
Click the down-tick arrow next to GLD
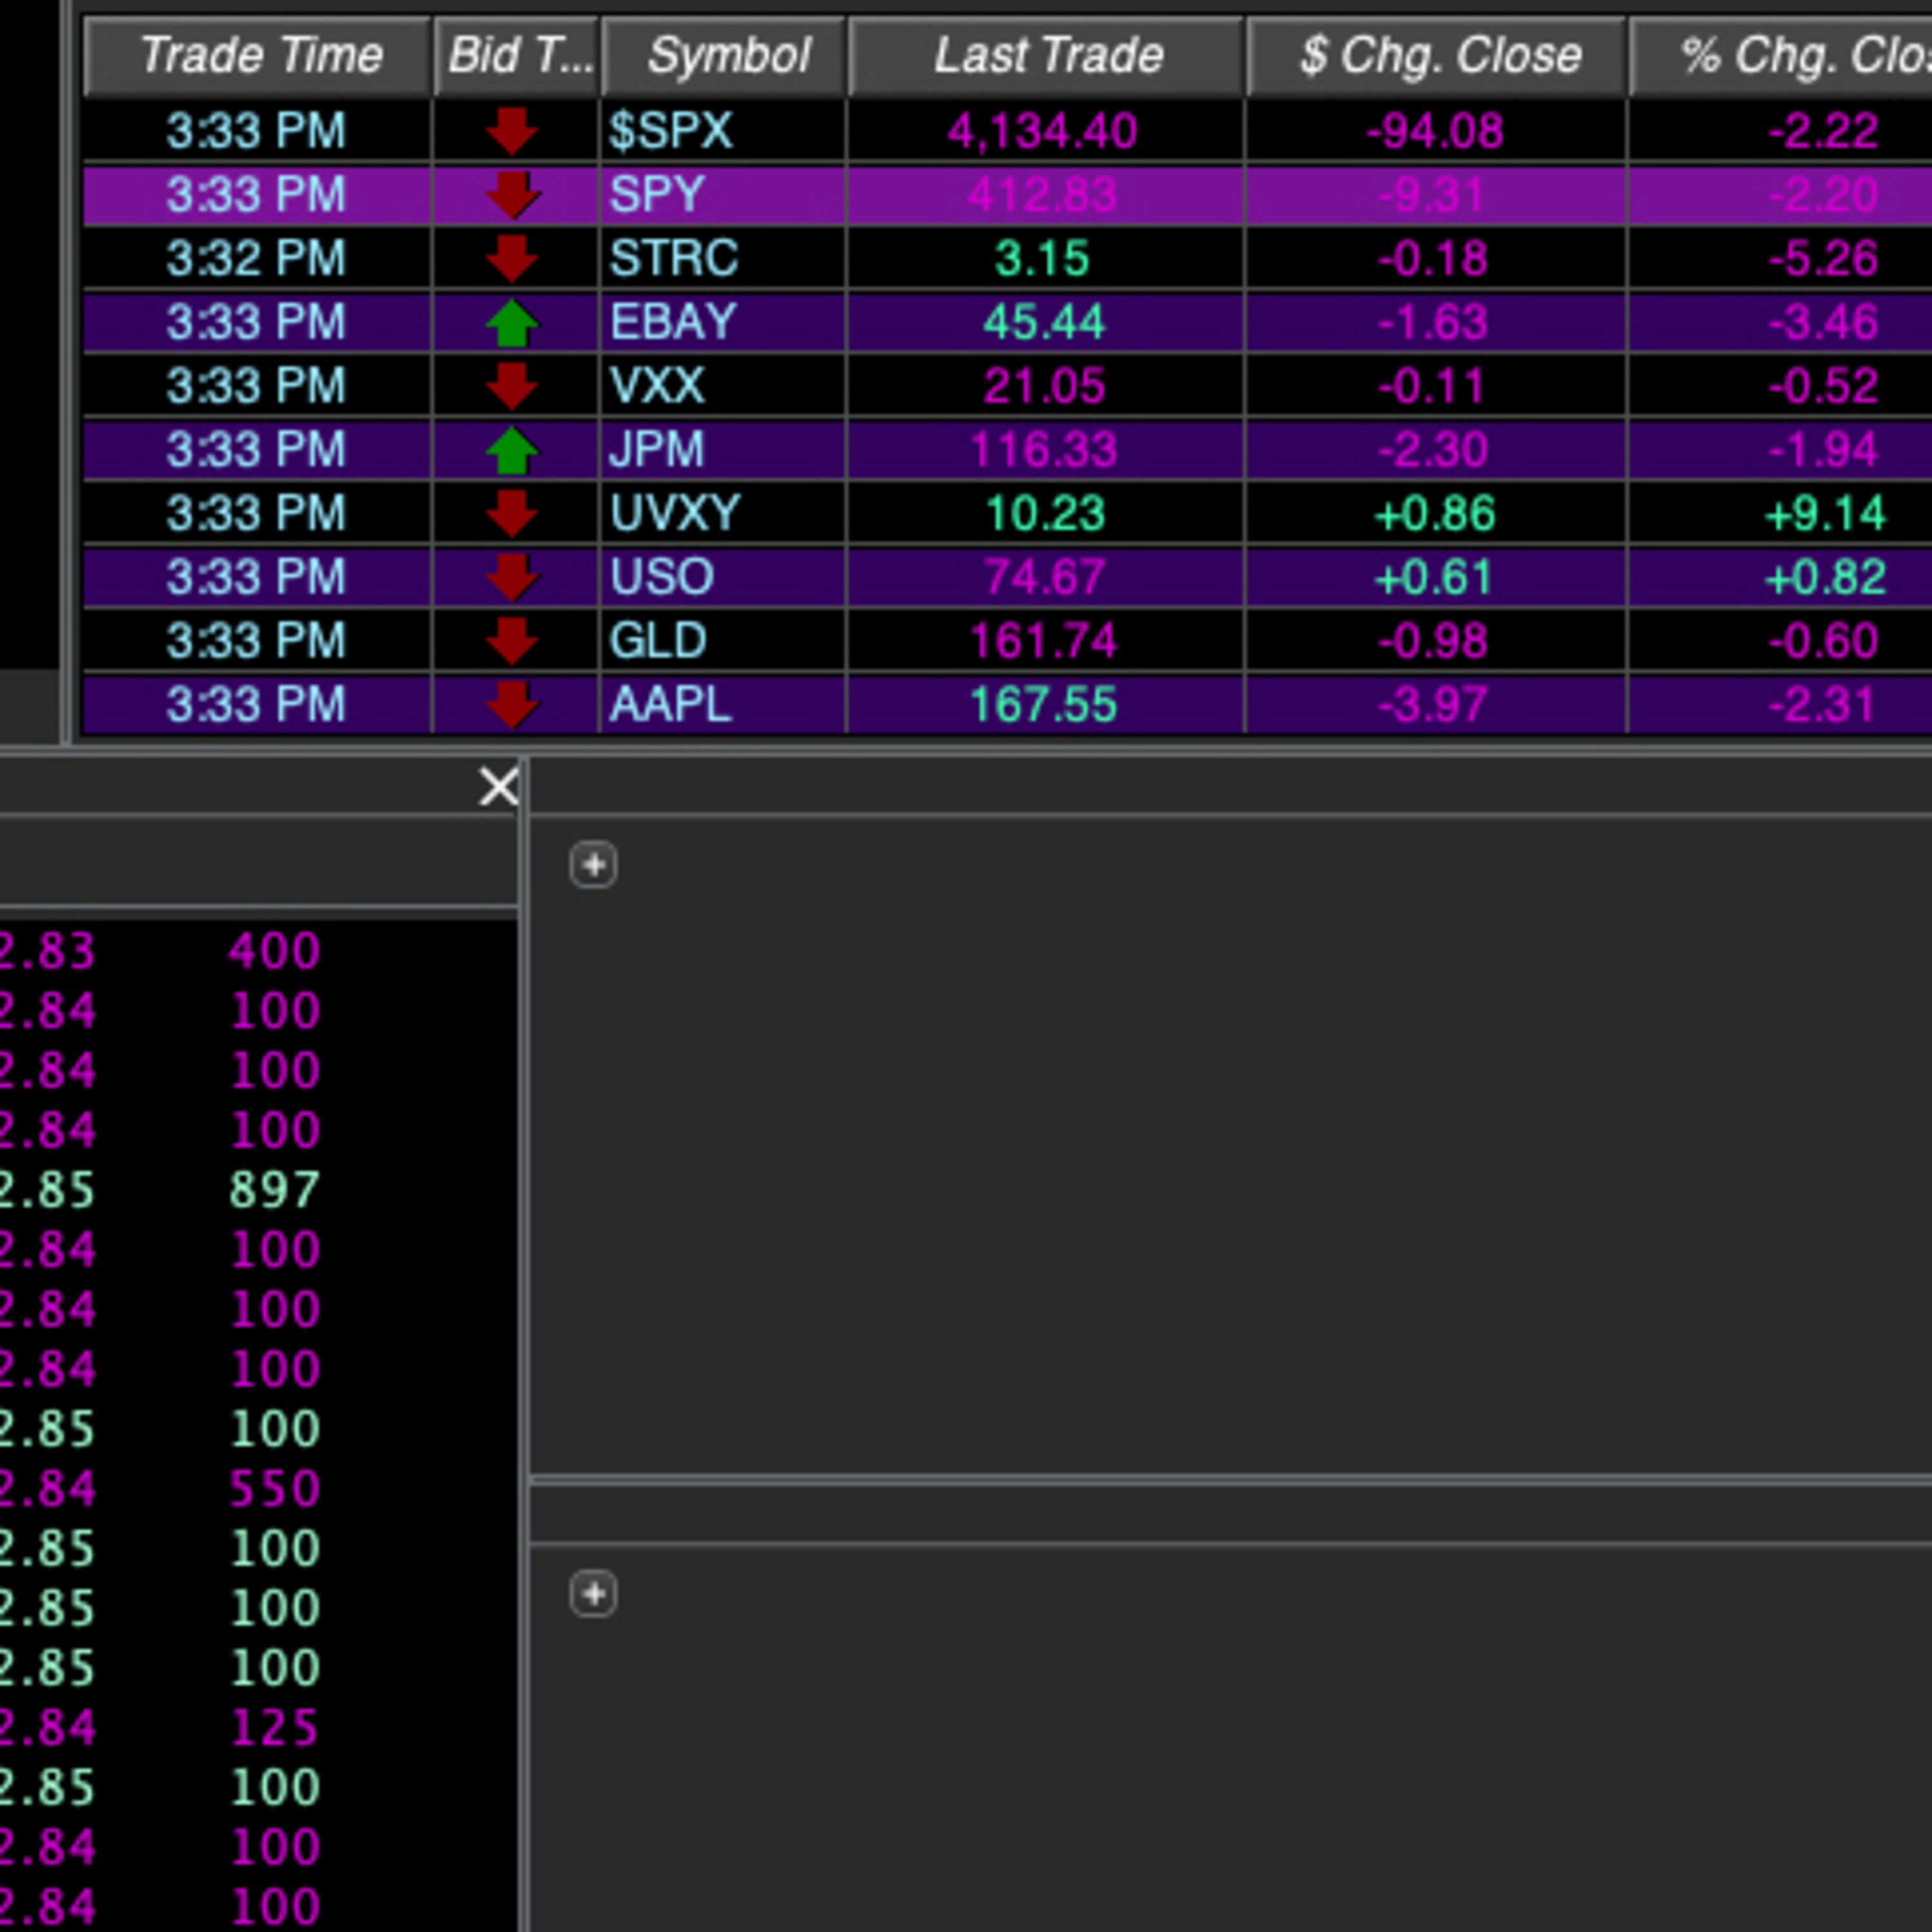coord(512,641)
